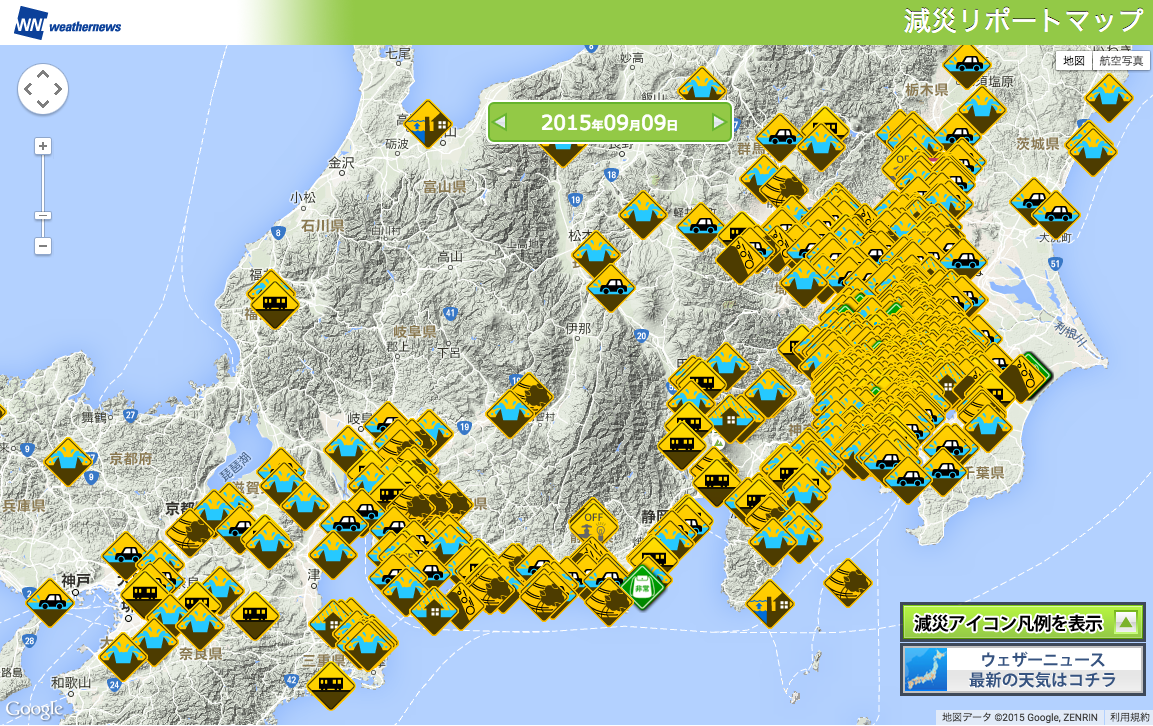
Task: Open the ウェザーニュース latest weather banner
Action: (1021, 670)
